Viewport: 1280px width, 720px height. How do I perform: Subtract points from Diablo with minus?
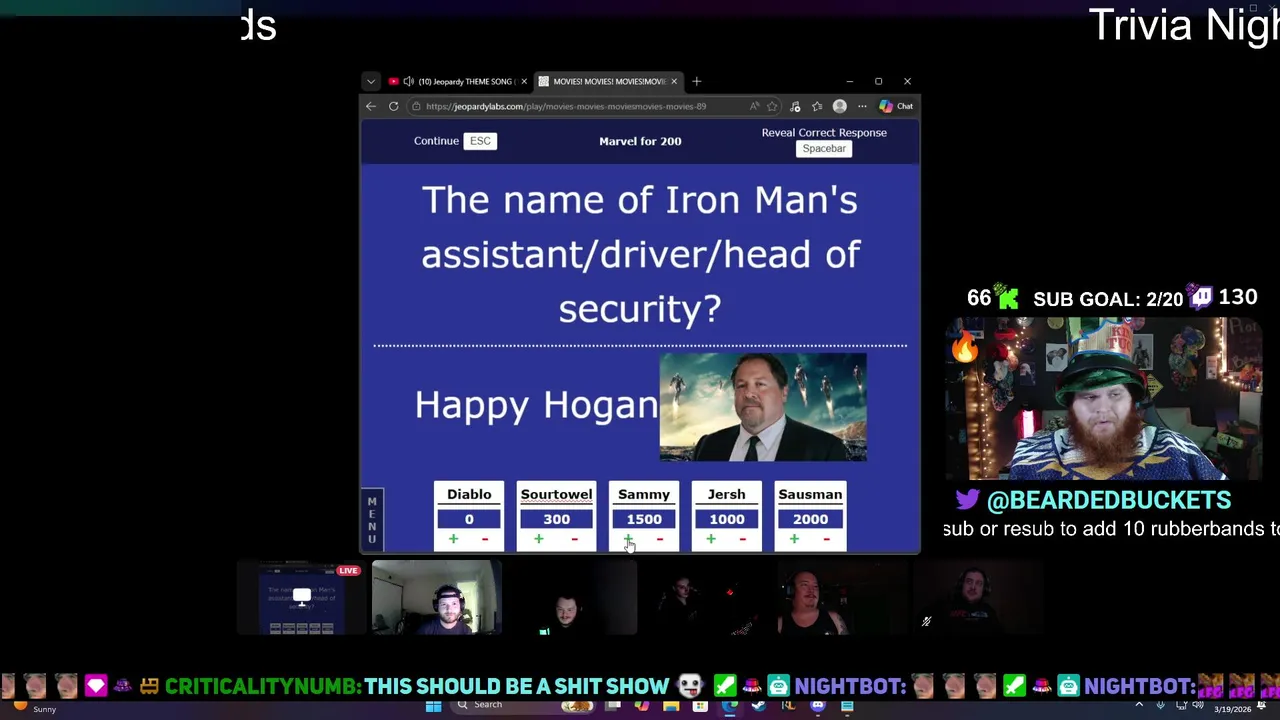coord(485,539)
